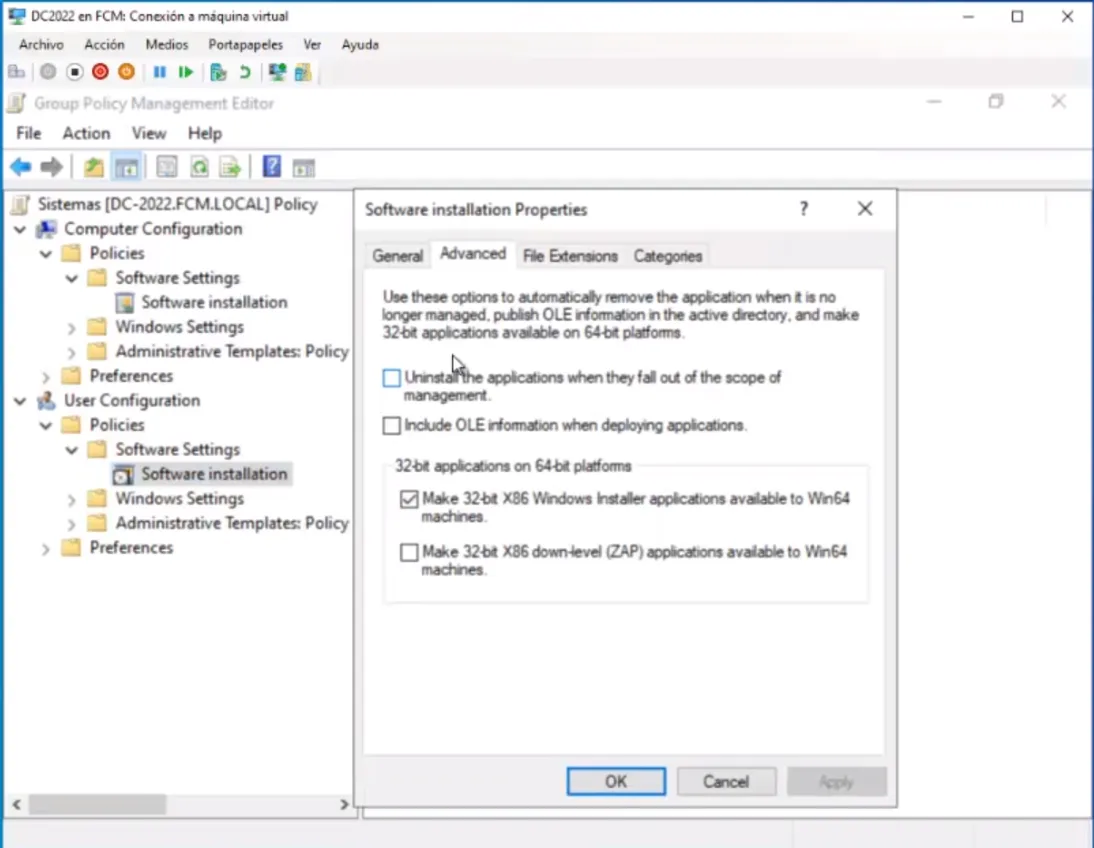Expand Windows Settings under User Configuration
The image size is (1094, 848).
(x=71, y=499)
